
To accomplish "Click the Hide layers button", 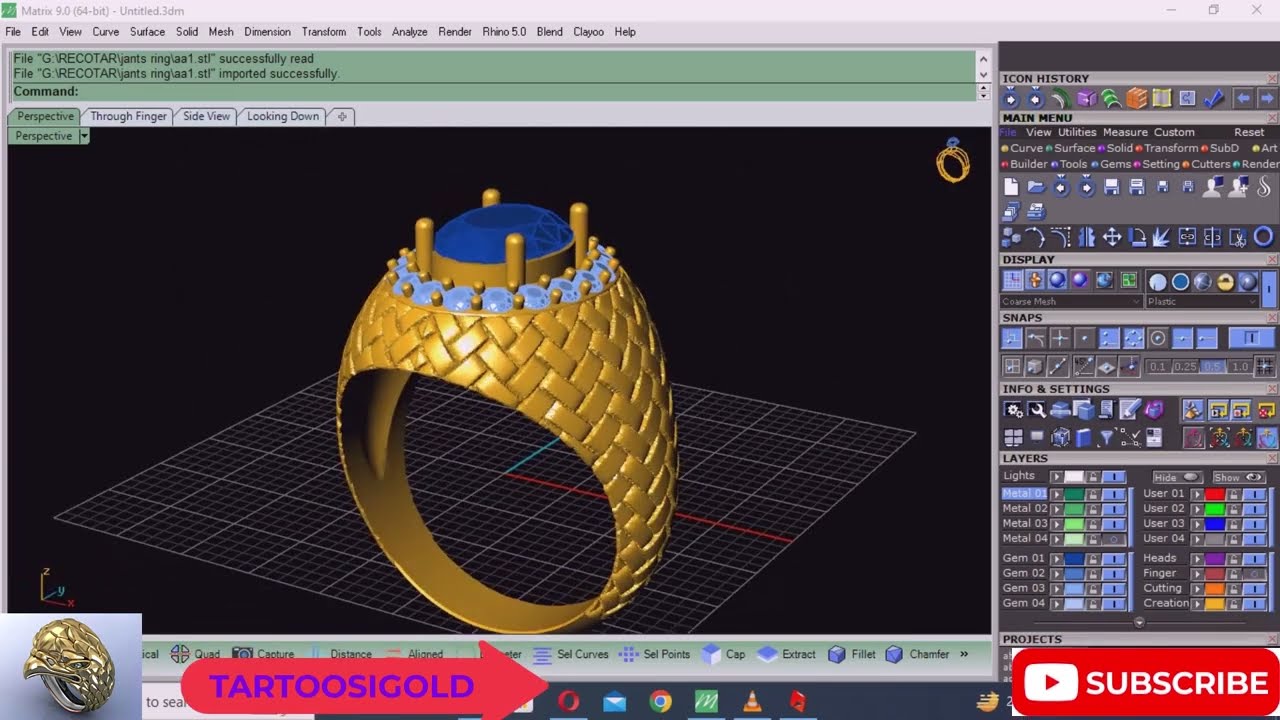I will click(x=1178, y=477).
